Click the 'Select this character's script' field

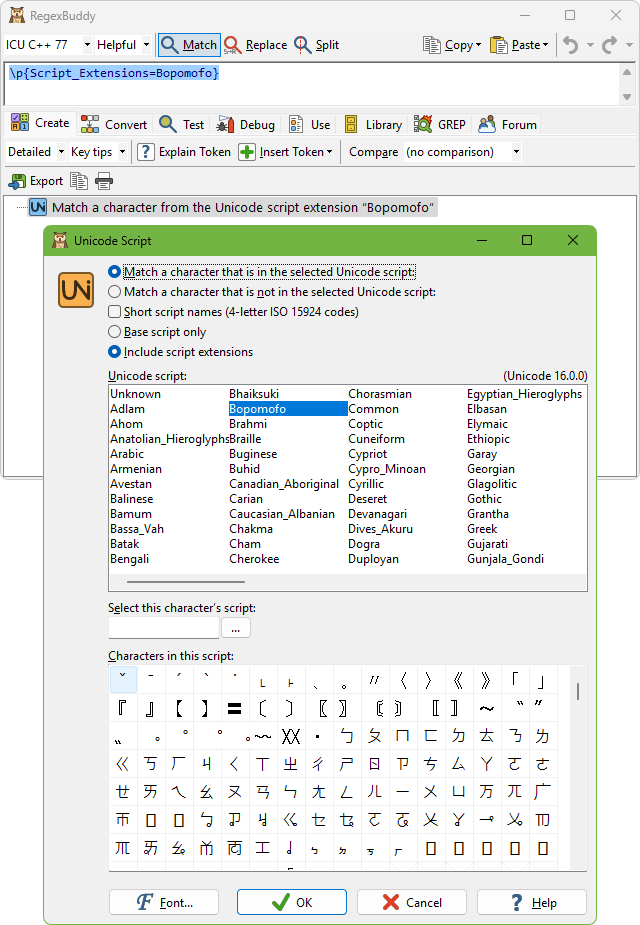tap(164, 628)
